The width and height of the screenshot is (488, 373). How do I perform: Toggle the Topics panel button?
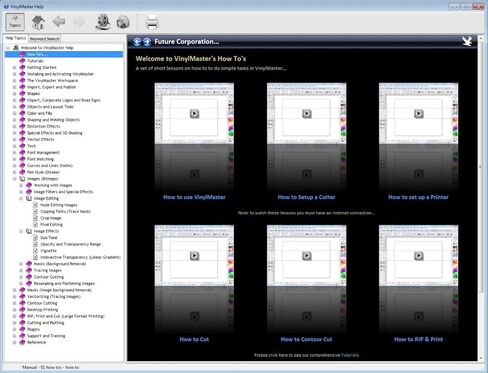tap(15, 22)
